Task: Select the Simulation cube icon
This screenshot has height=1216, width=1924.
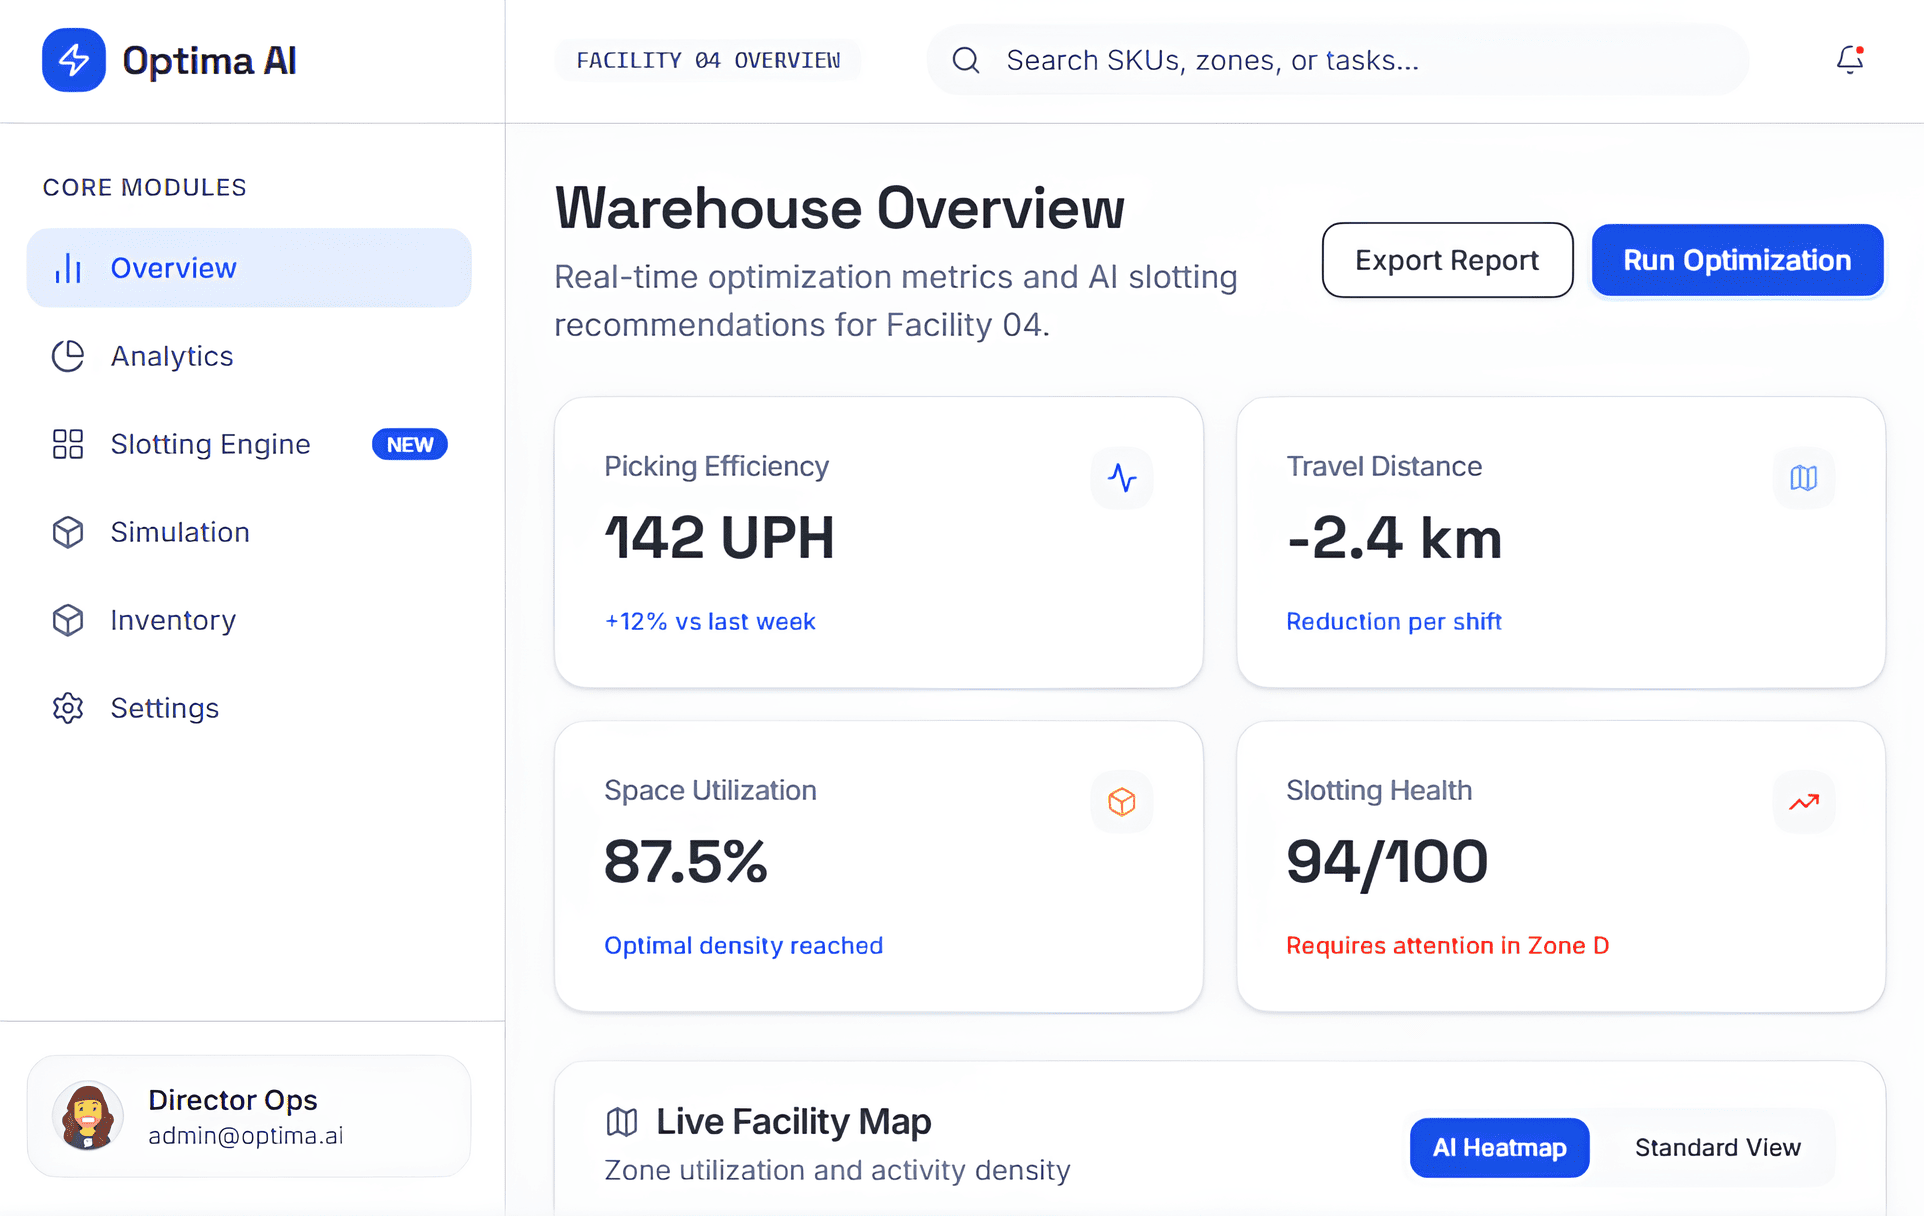Action: [67, 532]
